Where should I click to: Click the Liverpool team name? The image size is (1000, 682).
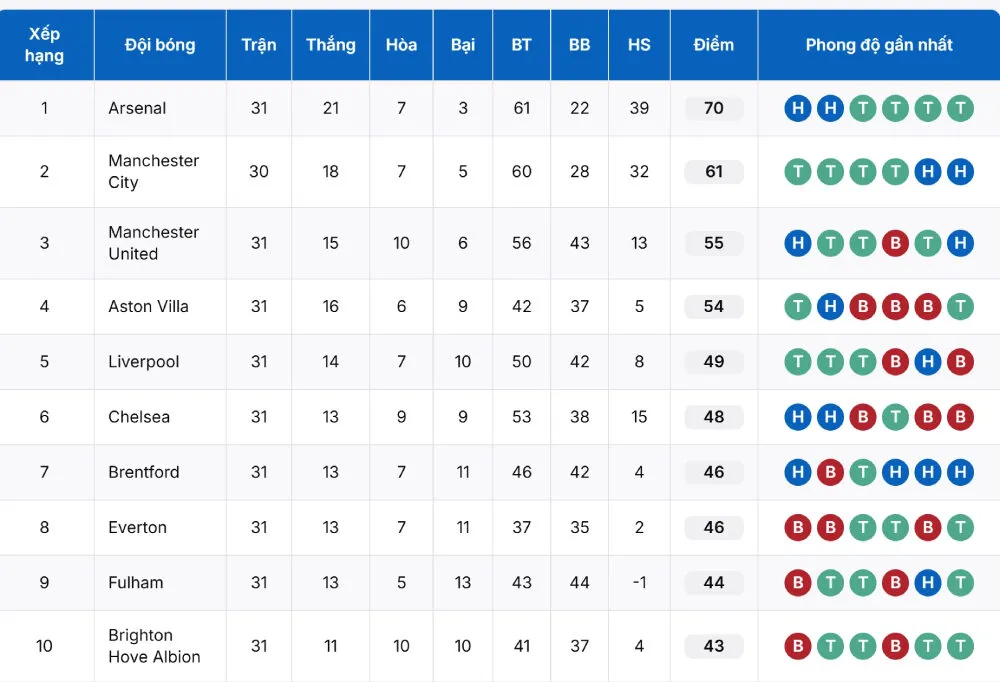(143, 362)
